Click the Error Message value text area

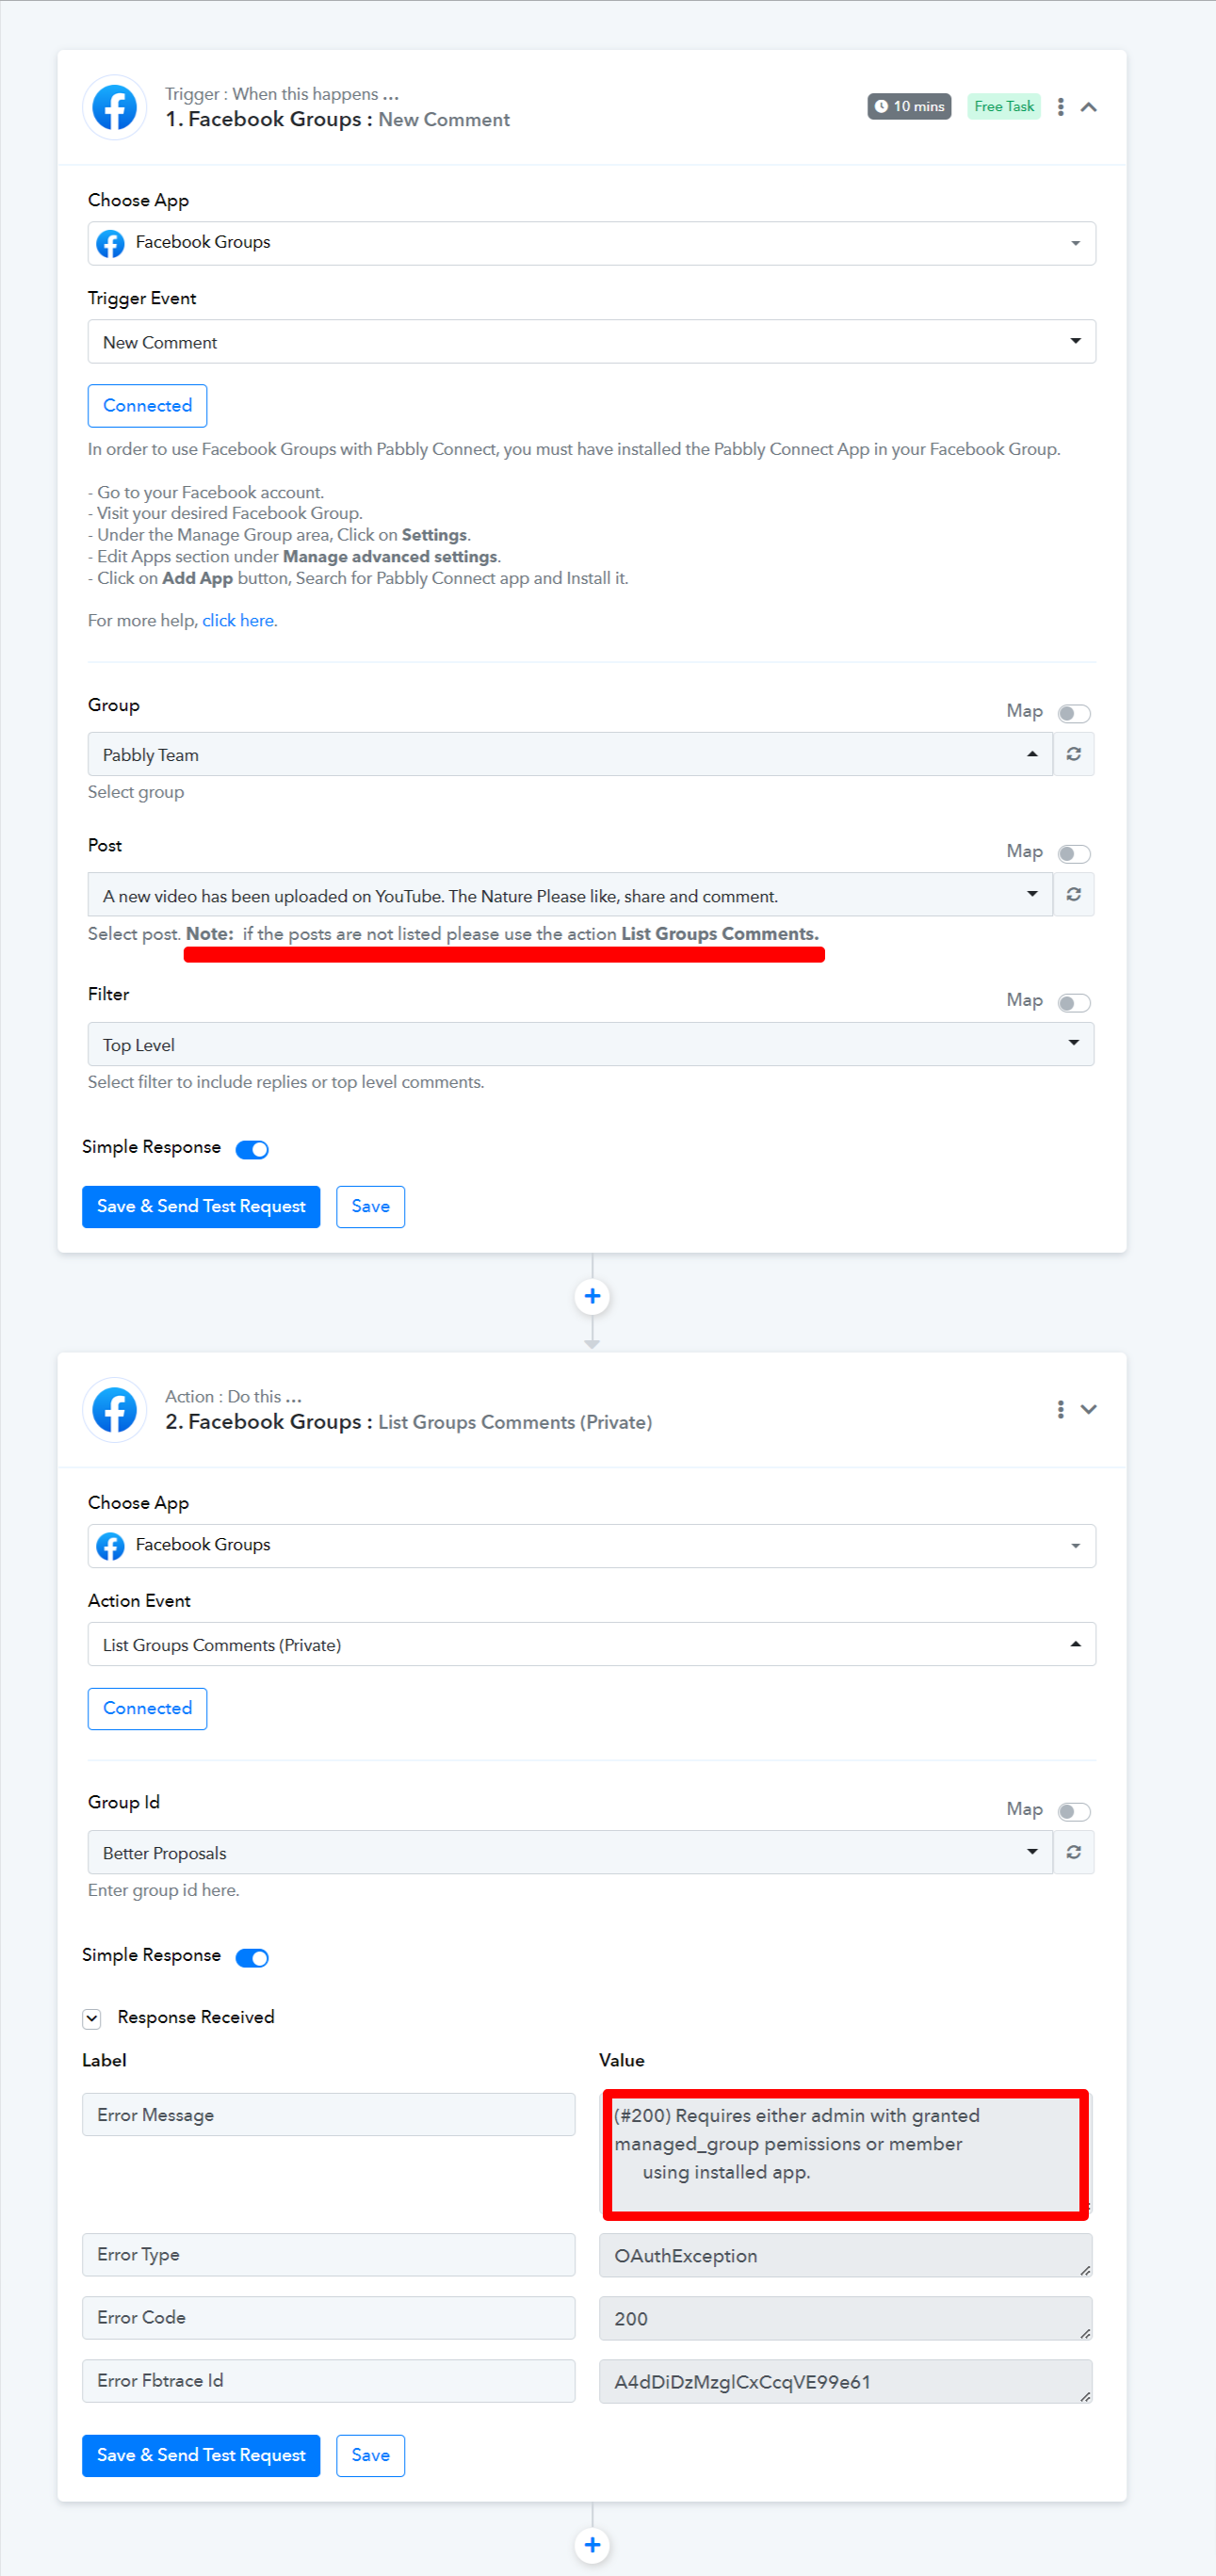tap(845, 2152)
